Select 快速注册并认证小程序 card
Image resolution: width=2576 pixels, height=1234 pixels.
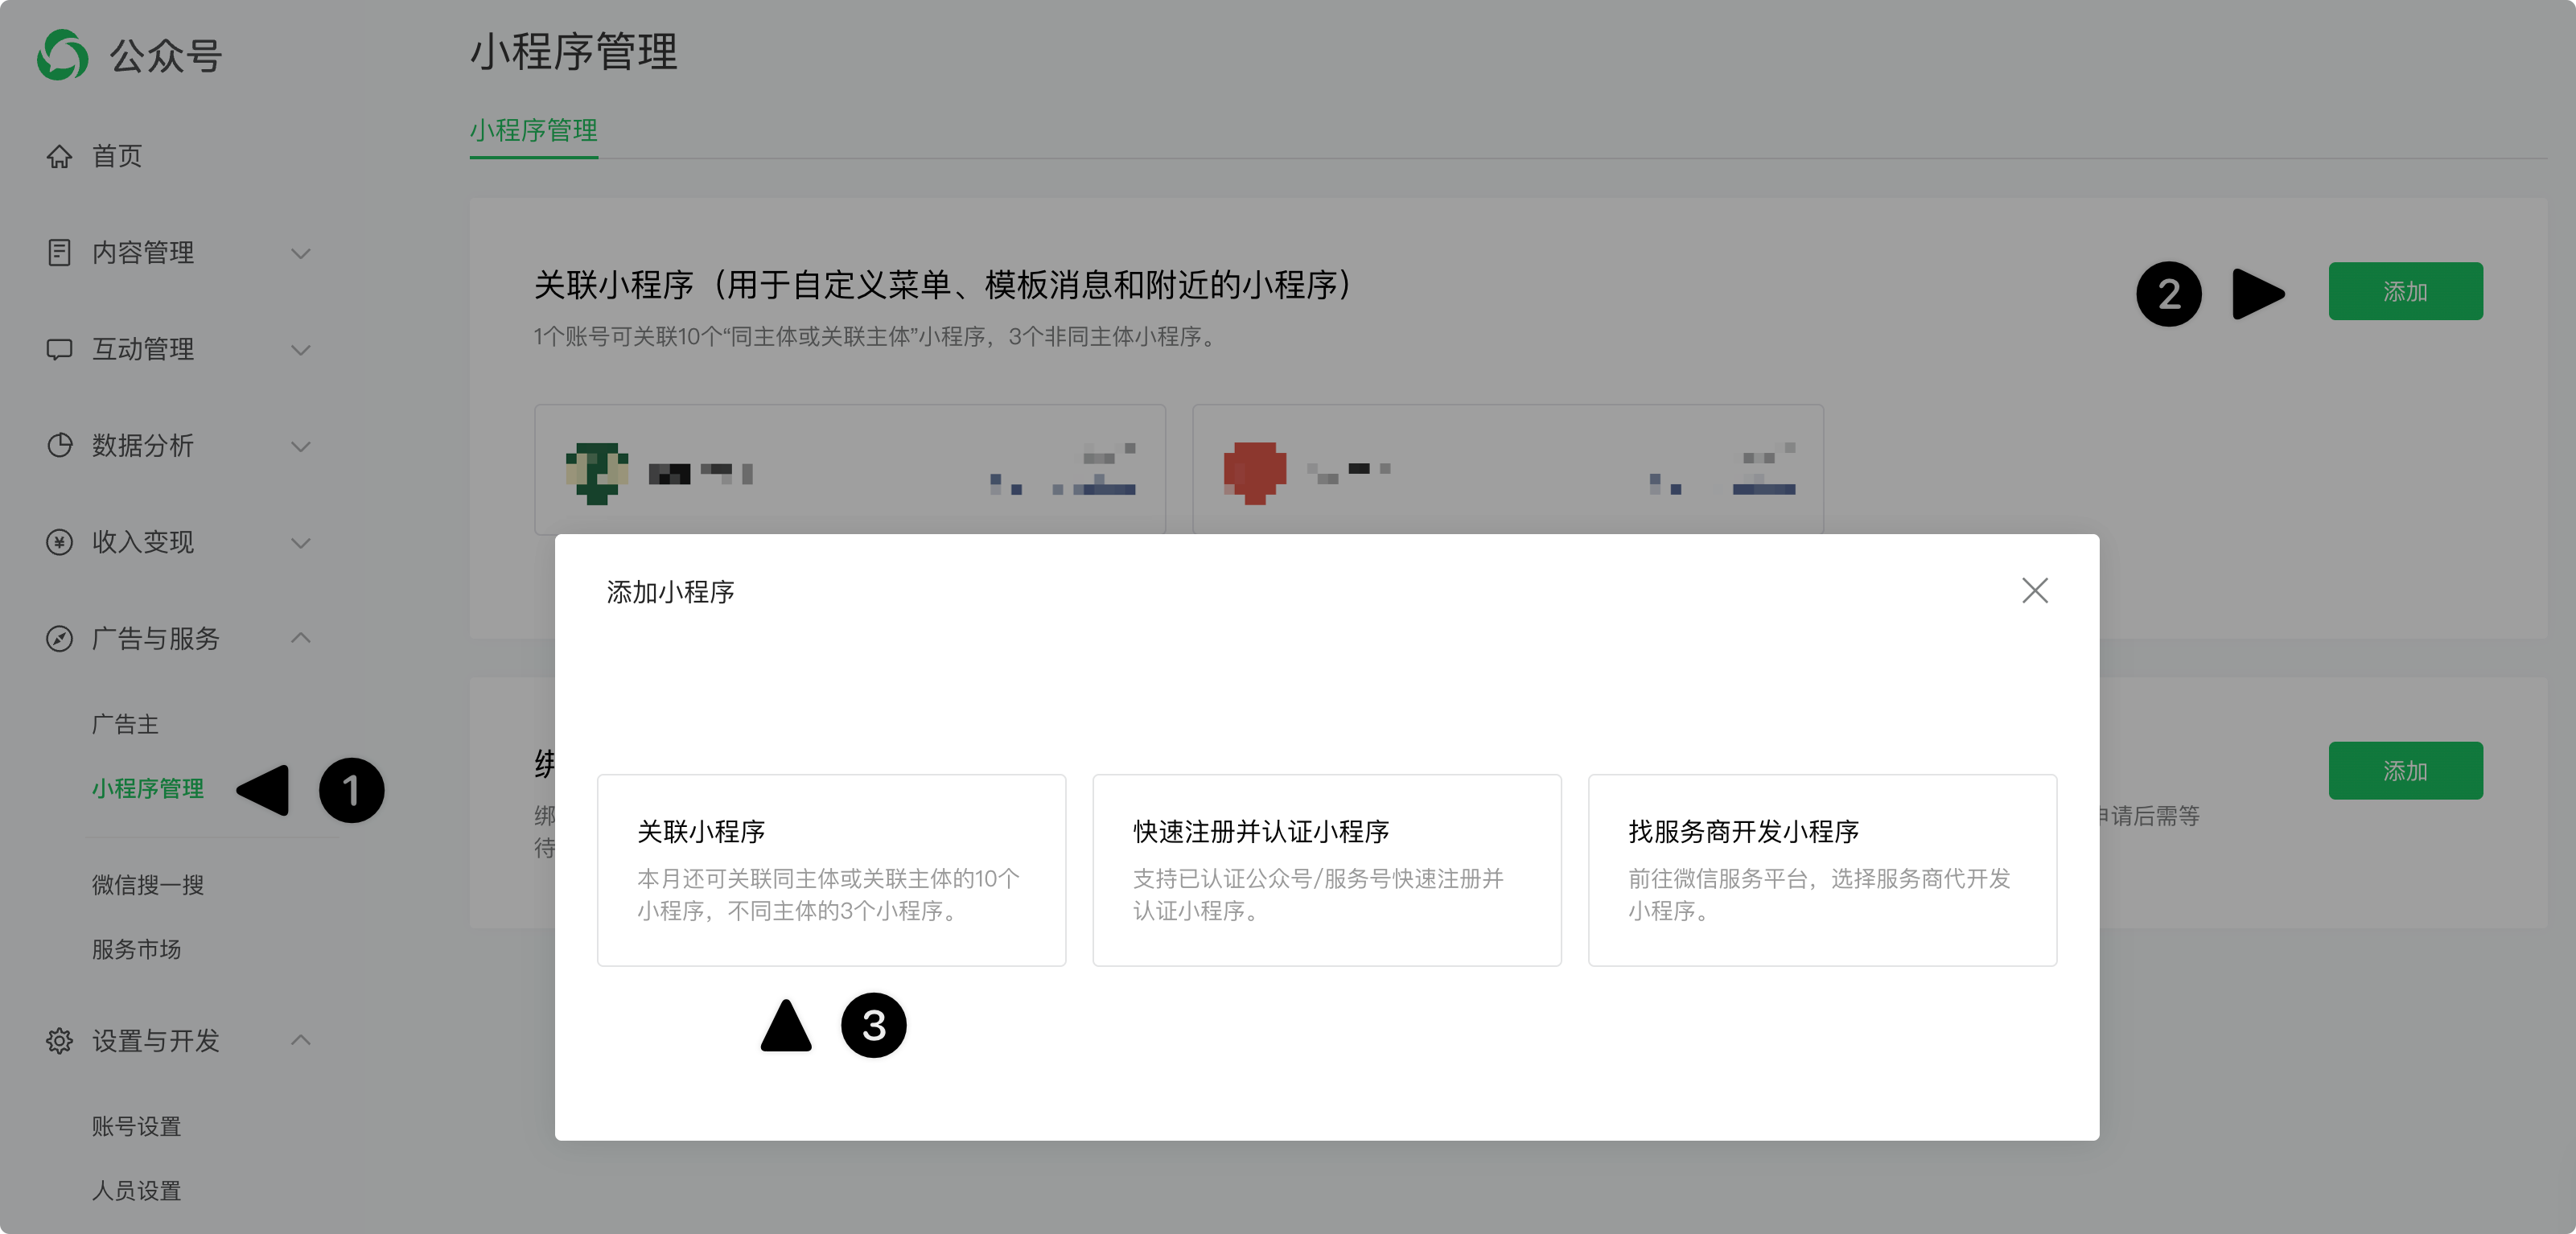(1326, 869)
